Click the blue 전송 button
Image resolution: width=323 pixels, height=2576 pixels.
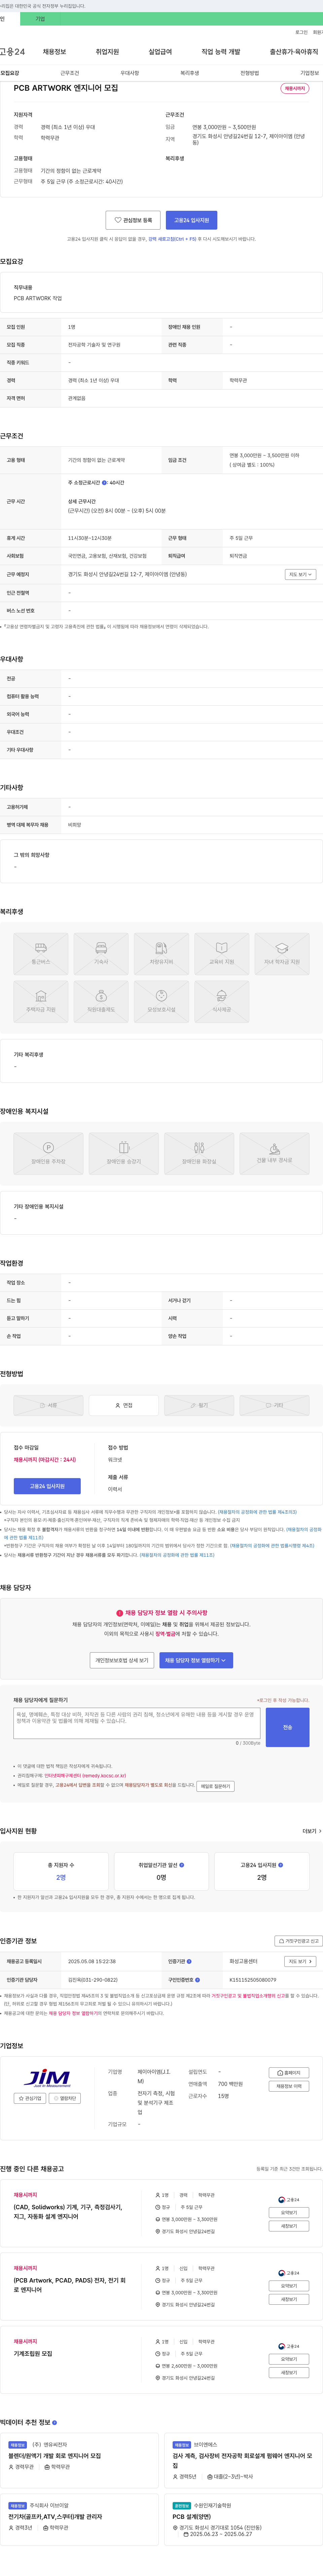tap(287, 1727)
